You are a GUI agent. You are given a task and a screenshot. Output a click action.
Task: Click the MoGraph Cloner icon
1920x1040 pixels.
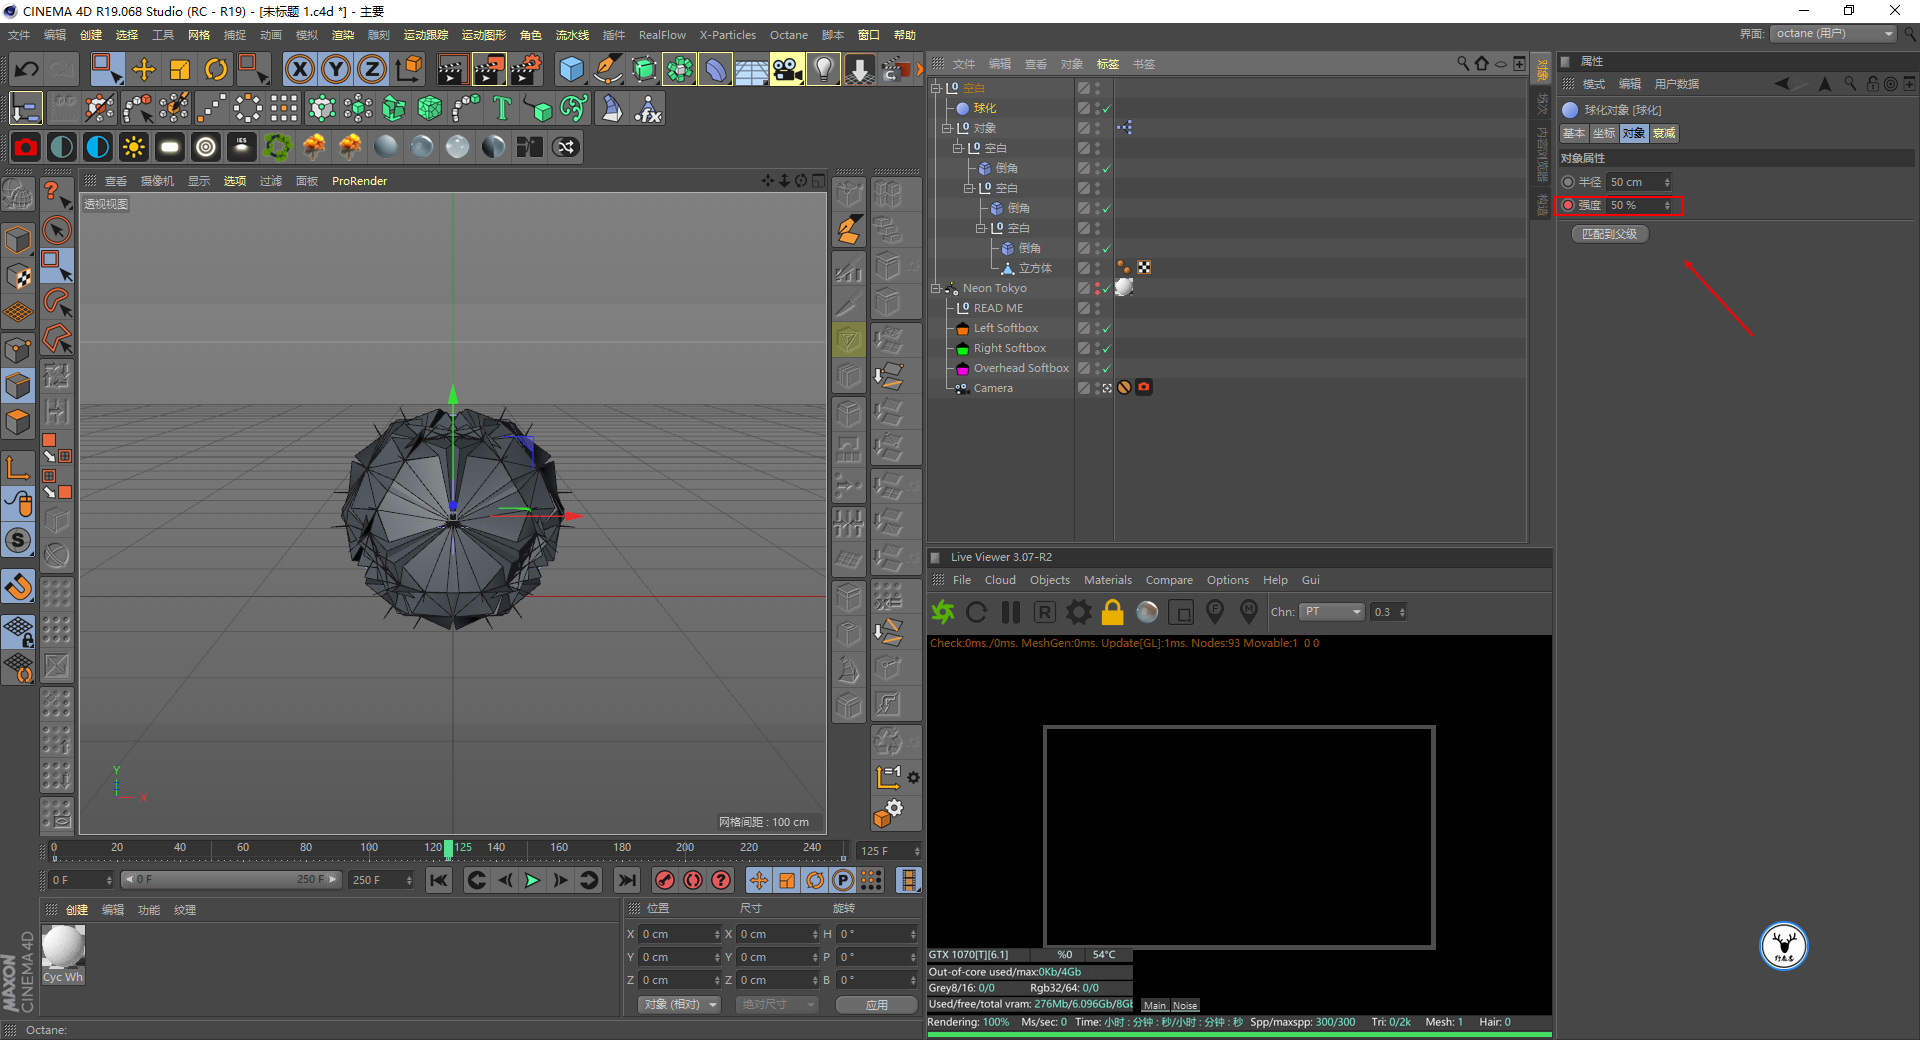358,108
